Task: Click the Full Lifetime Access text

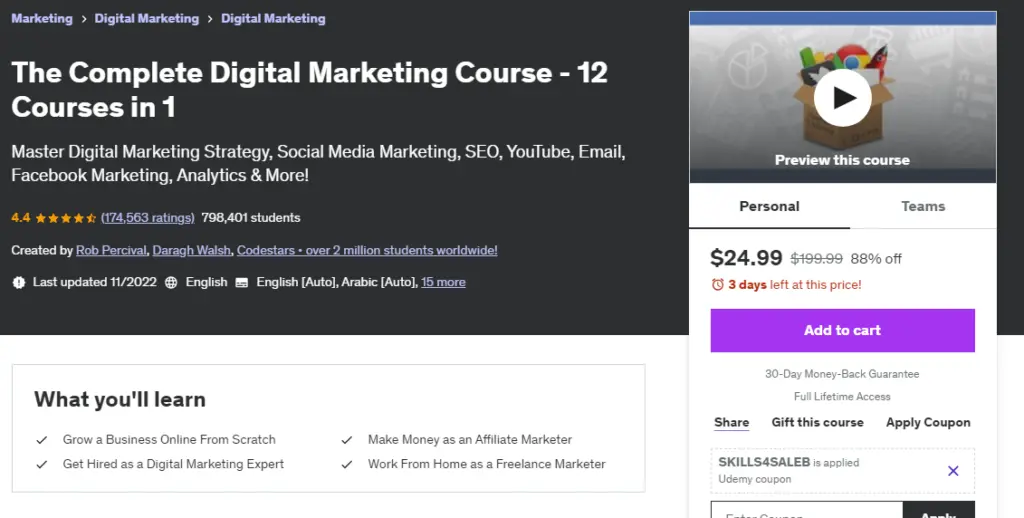Action: coord(842,397)
